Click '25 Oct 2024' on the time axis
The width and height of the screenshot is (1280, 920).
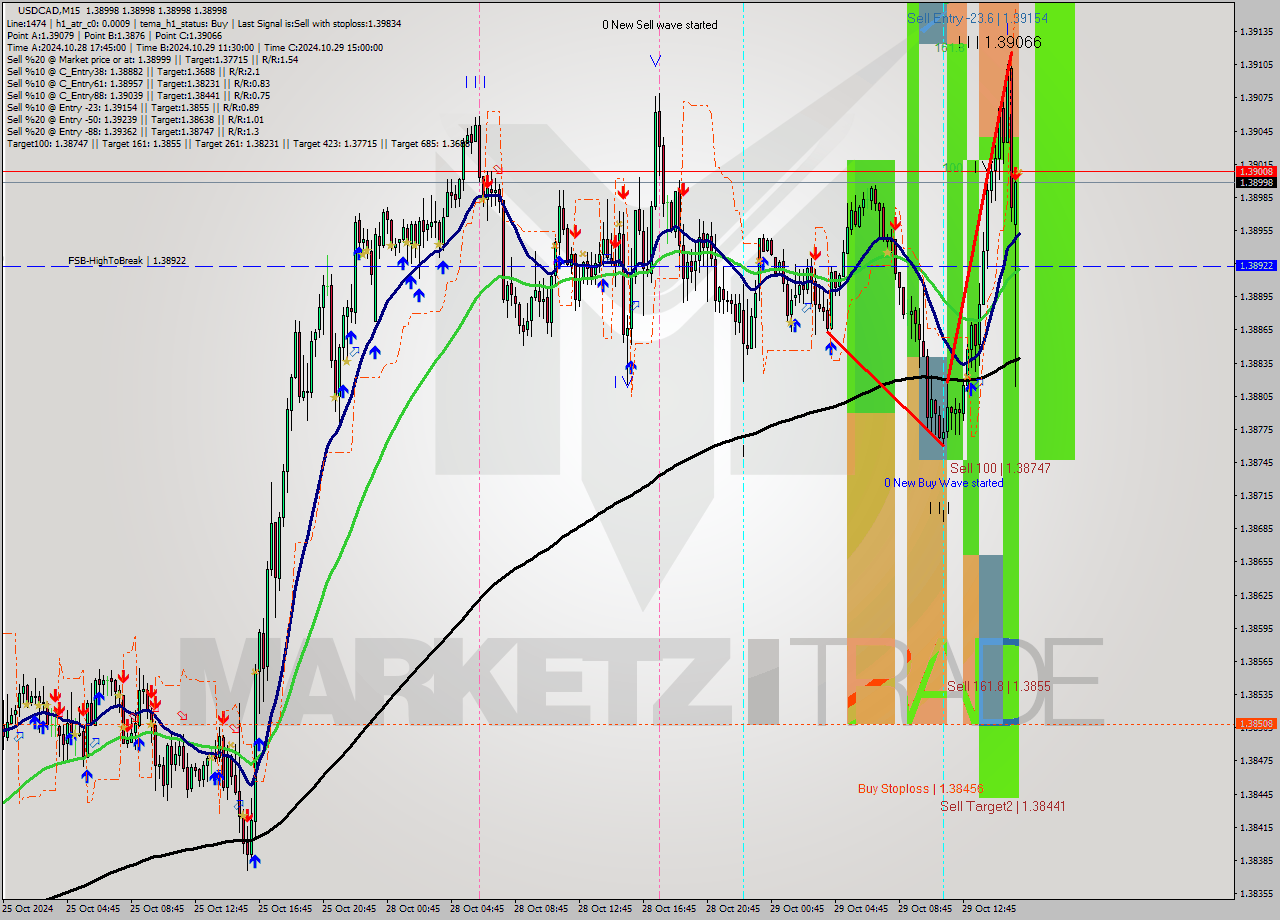[30, 909]
